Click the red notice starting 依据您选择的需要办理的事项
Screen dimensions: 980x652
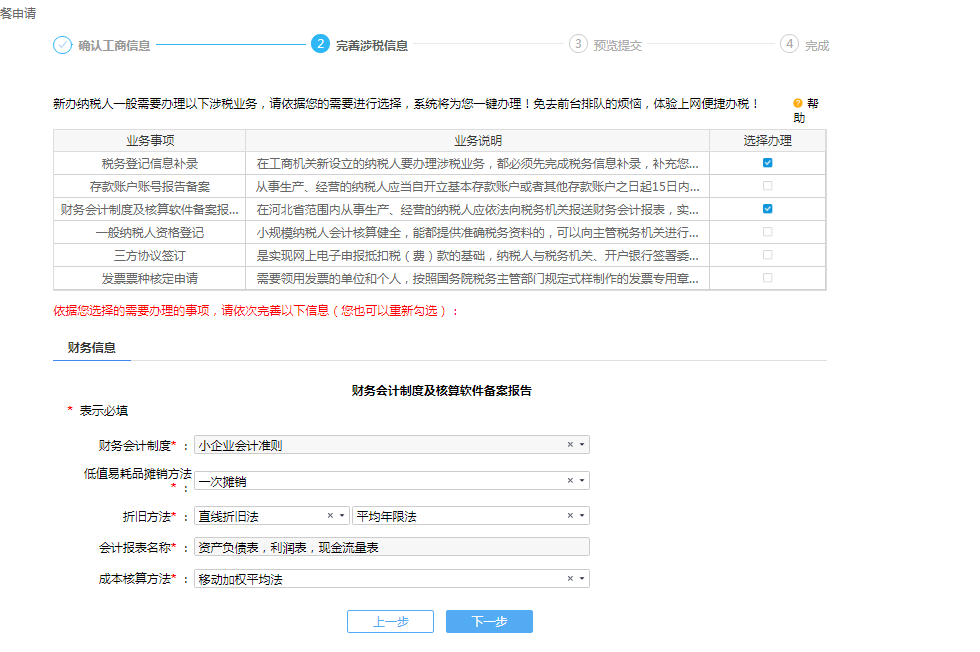256,311
